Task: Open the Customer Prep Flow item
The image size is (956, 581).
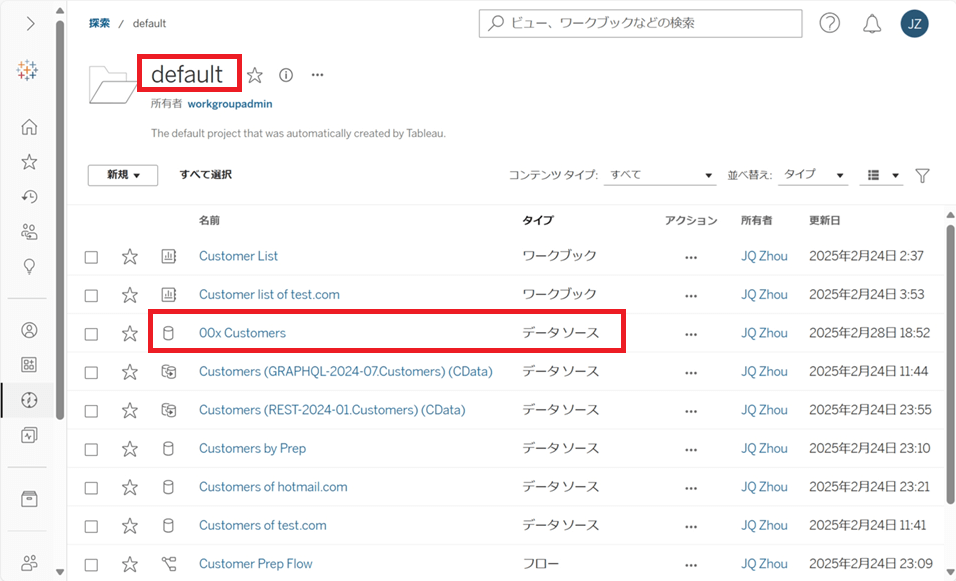Action: point(255,563)
